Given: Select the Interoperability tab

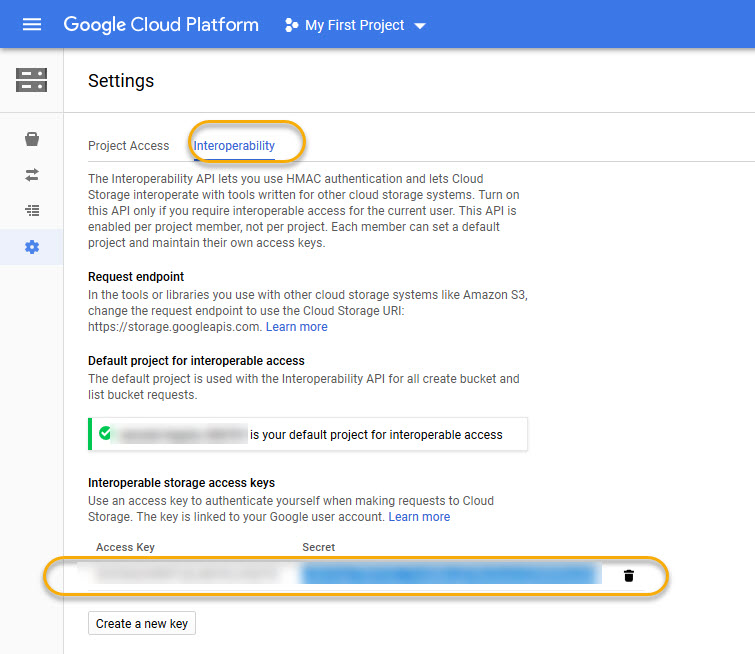Looking at the screenshot, I should [x=234, y=145].
